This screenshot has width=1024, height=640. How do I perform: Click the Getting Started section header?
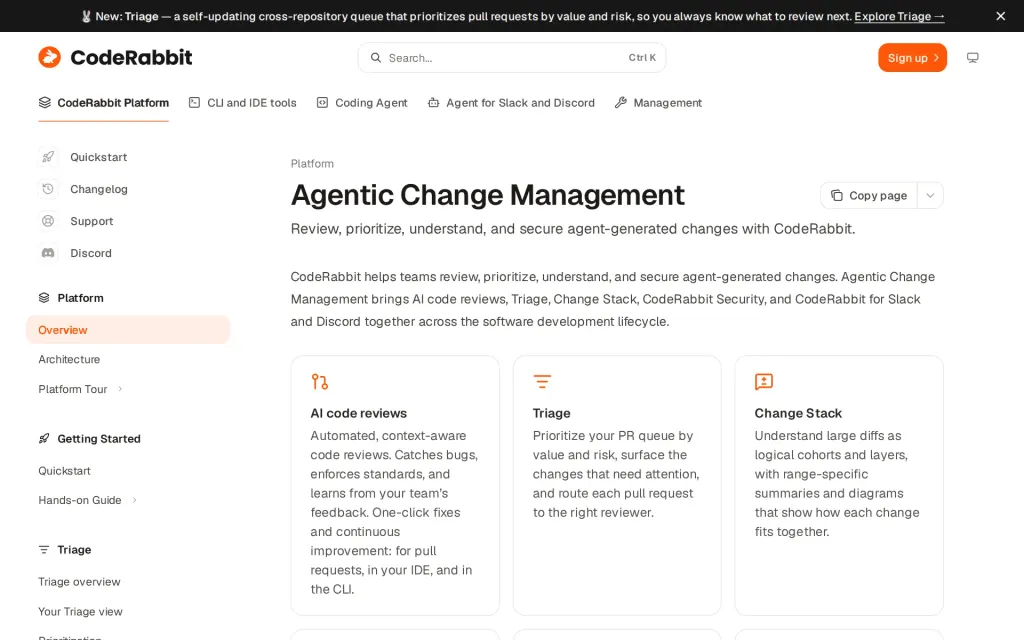point(99,439)
